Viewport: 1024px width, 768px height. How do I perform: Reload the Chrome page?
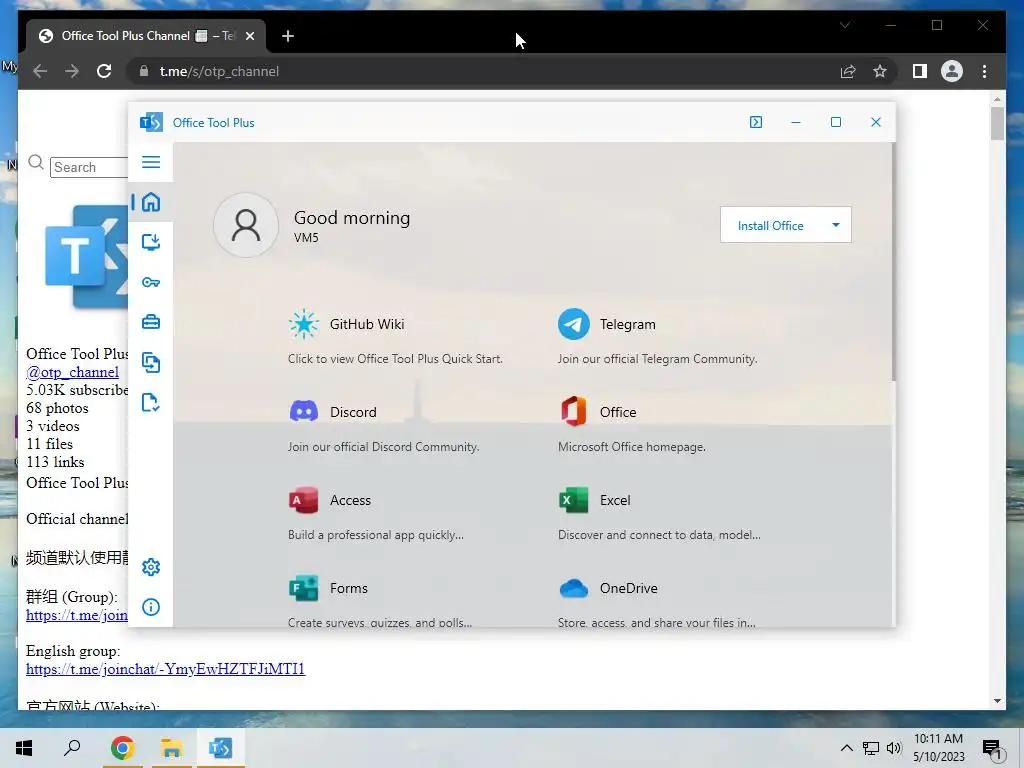point(104,71)
